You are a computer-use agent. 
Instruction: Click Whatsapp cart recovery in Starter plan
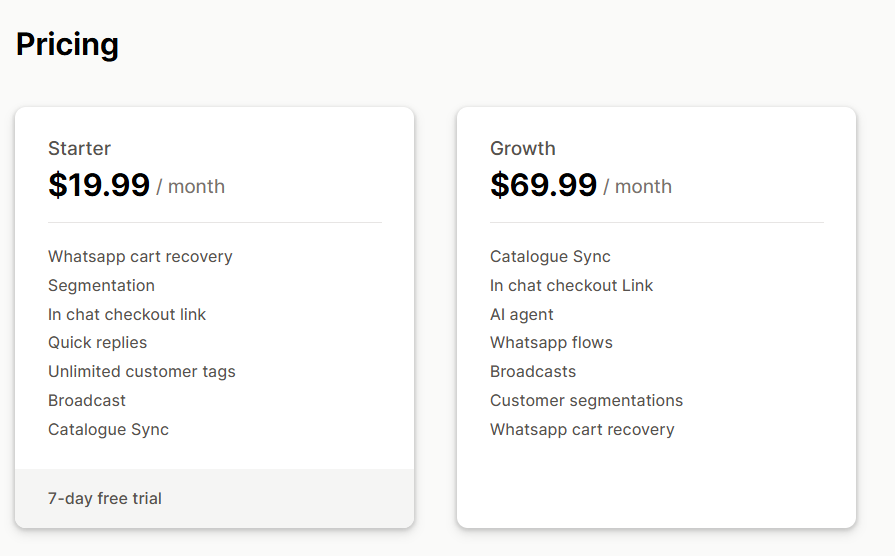140,257
